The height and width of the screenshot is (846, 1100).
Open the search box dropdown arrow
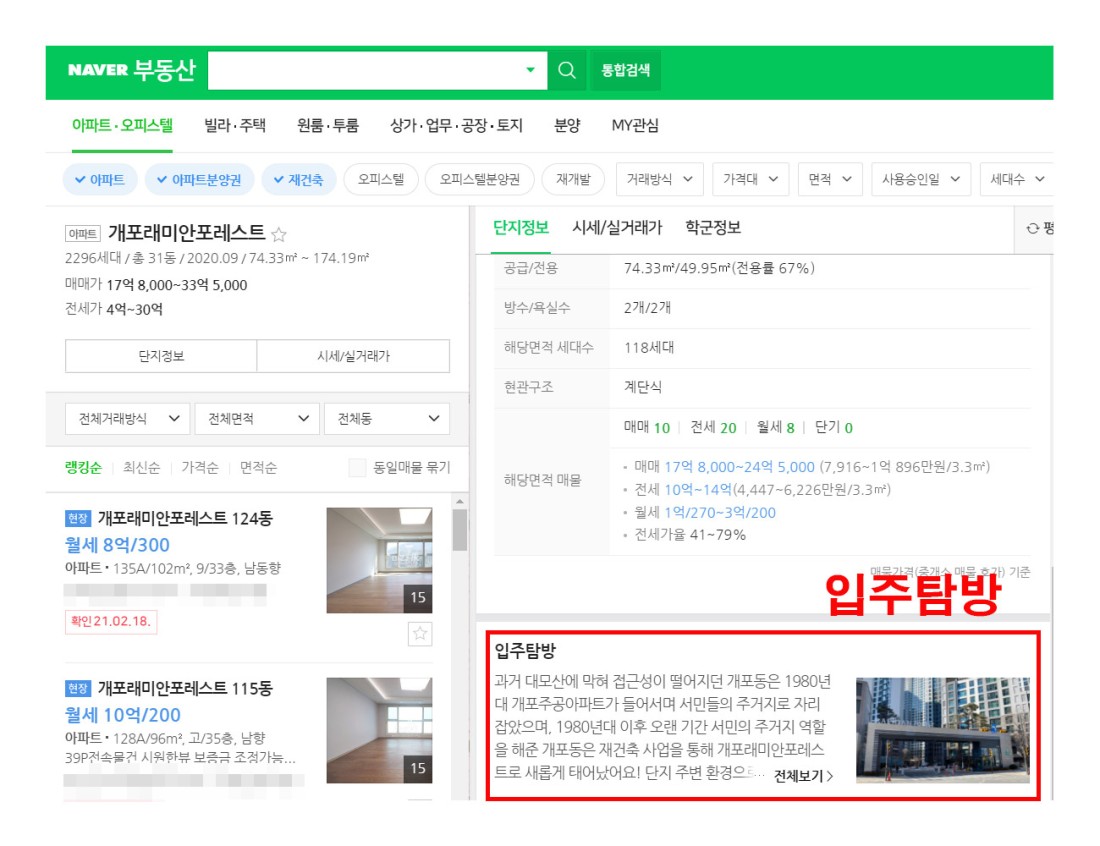[x=530, y=69]
